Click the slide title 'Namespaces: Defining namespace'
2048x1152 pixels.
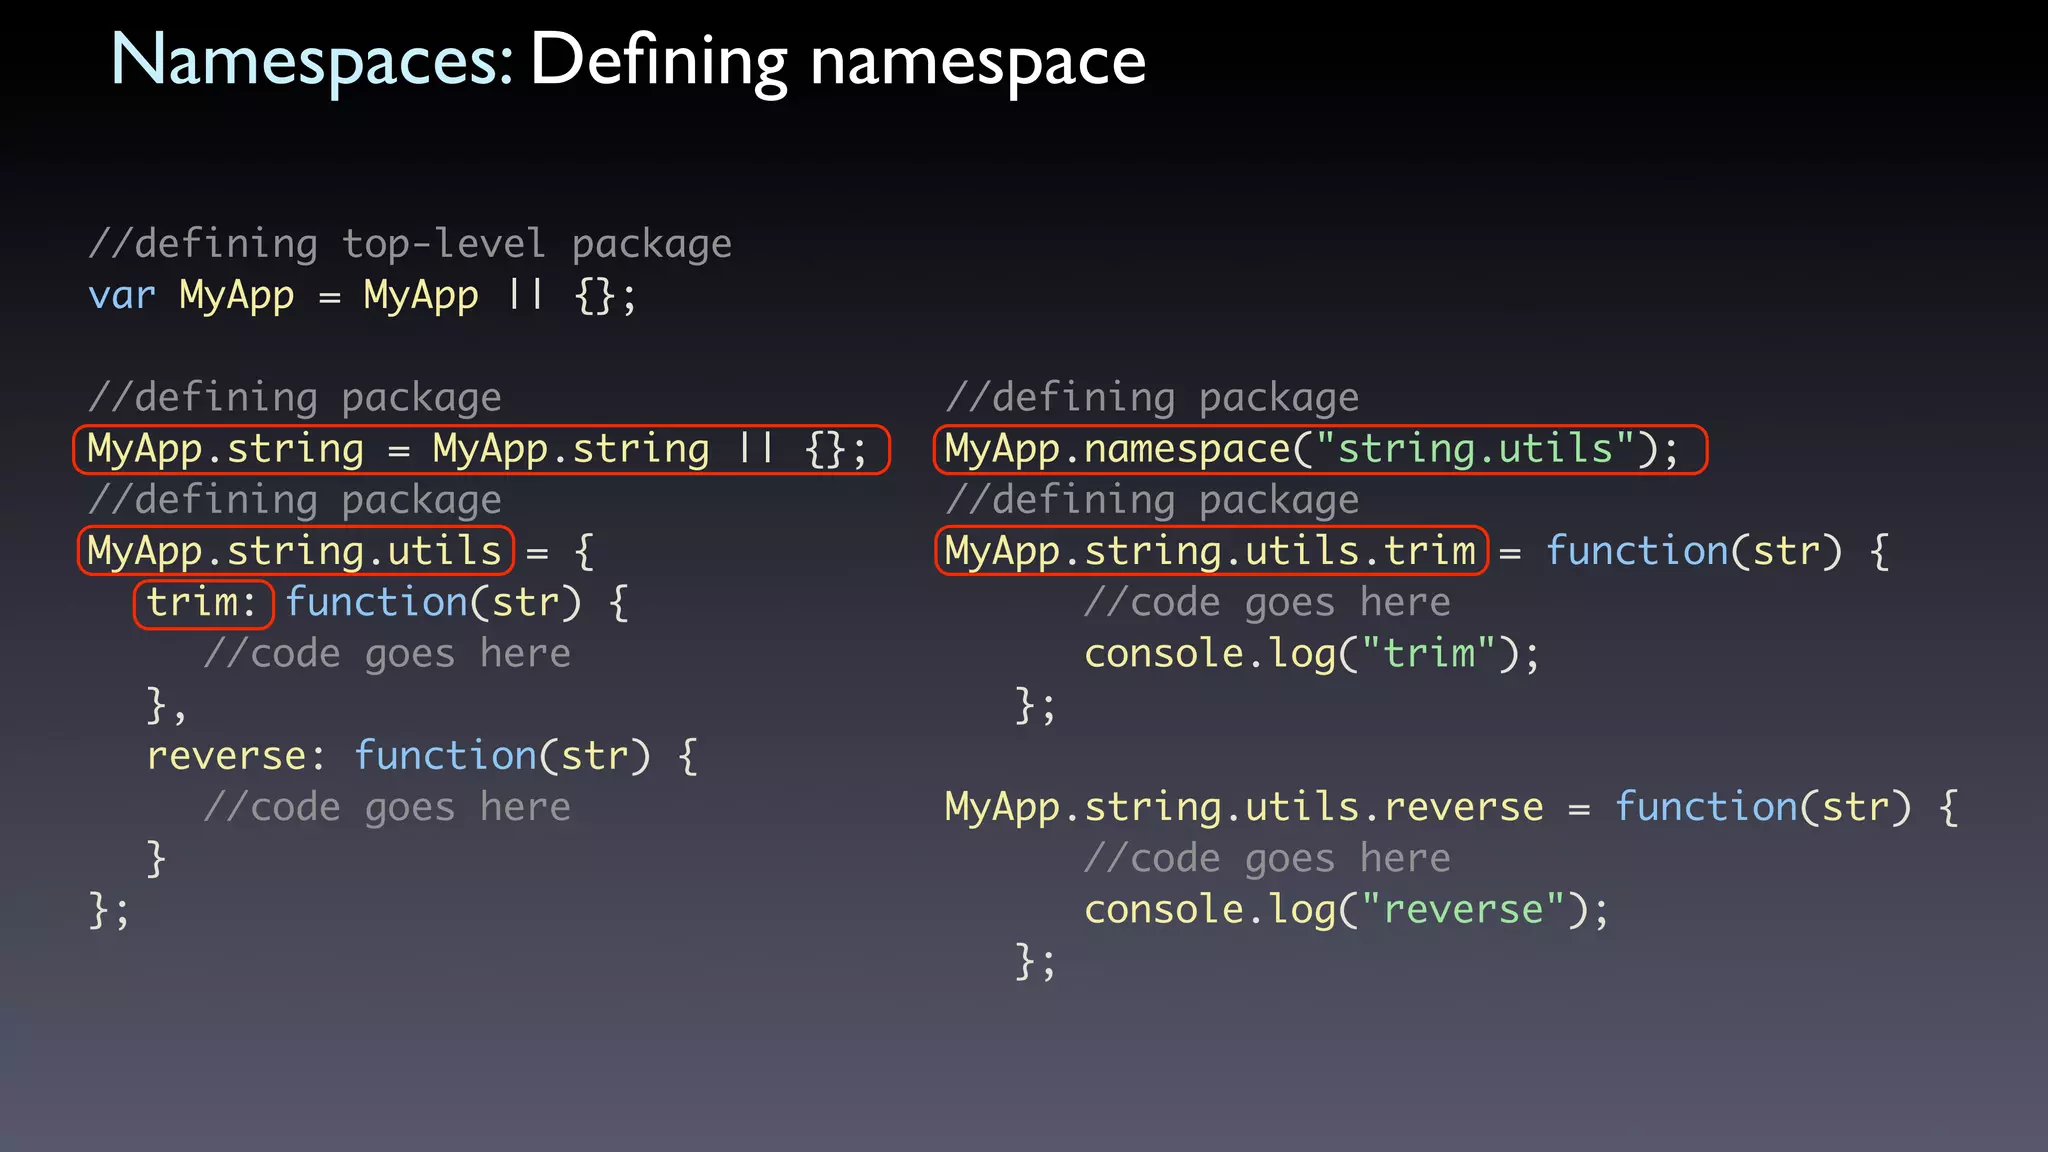tap(628, 62)
